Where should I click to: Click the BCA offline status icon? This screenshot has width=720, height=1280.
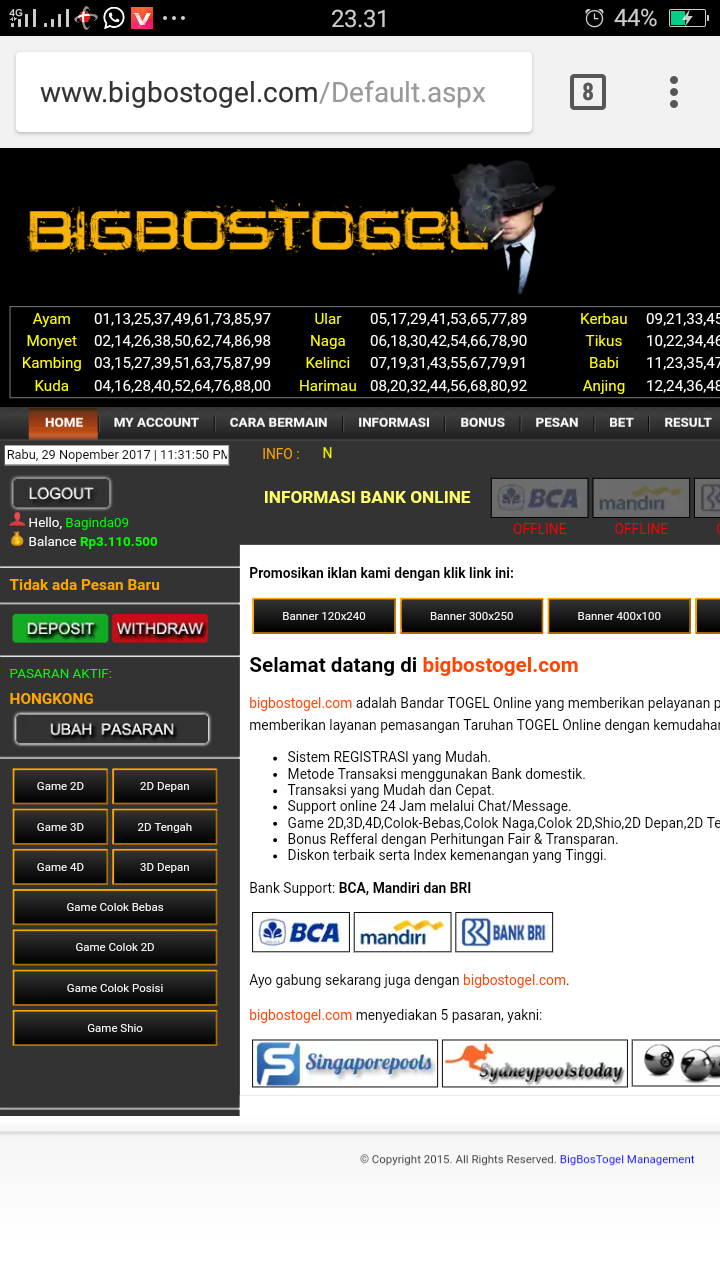[539, 498]
